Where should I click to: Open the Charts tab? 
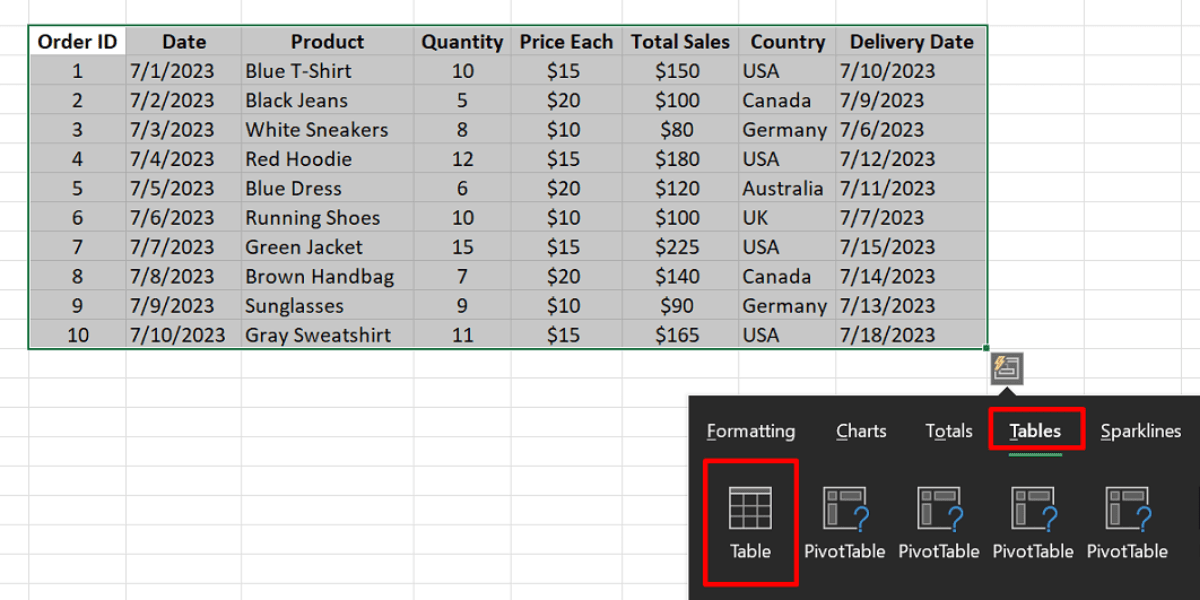(860, 431)
